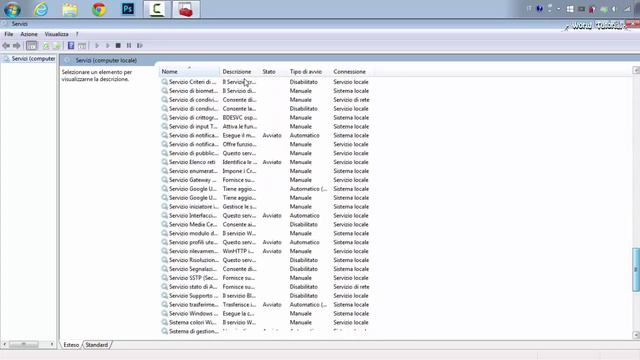Click the volume speaker tray icon
The height and width of the screenshot is (360, 640).
point(614,9)
